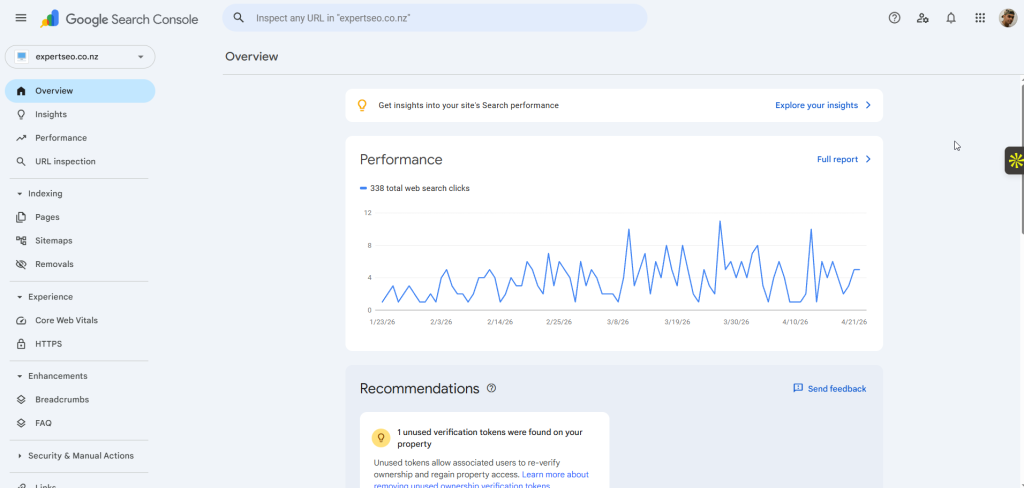Image resolution: width=1024 pixels, height=488 pixels.
Task: Click the yellow asterisk extension side tab
Action: click(x=1014, y=161)
